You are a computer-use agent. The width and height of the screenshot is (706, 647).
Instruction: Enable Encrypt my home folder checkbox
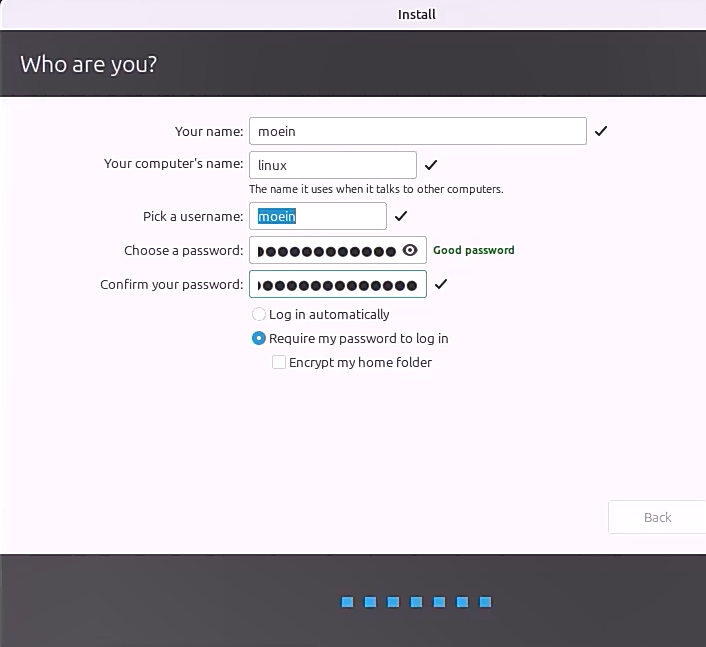279,363
